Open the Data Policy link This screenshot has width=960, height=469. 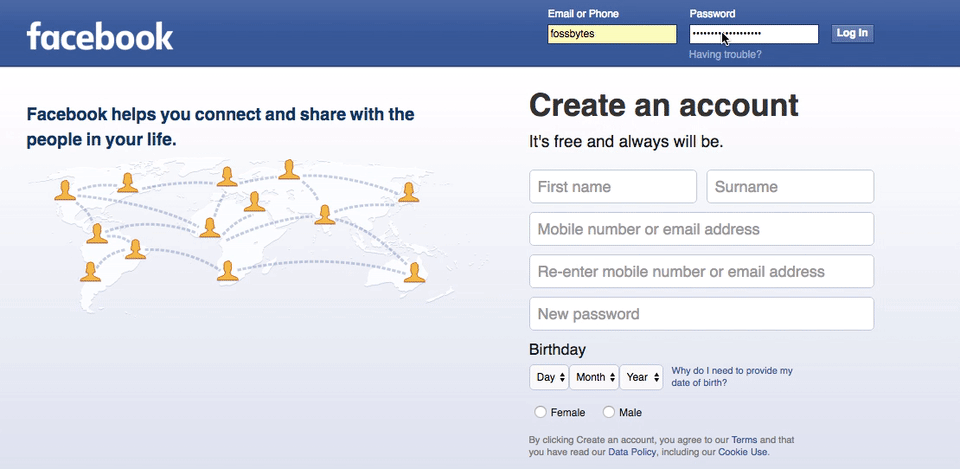pyautogui.click(x=632, y=452)
